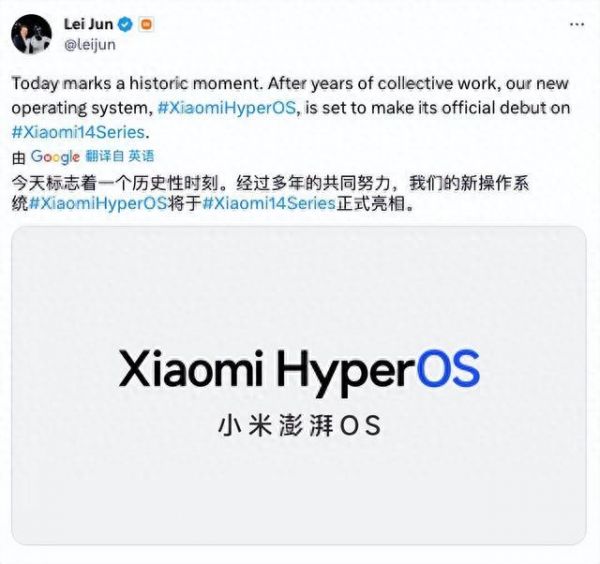Screen dimensions: 600x564
Task: Open #Xiaomi14Series hashtag in Chinese translation
Action: tap(269, 203)
